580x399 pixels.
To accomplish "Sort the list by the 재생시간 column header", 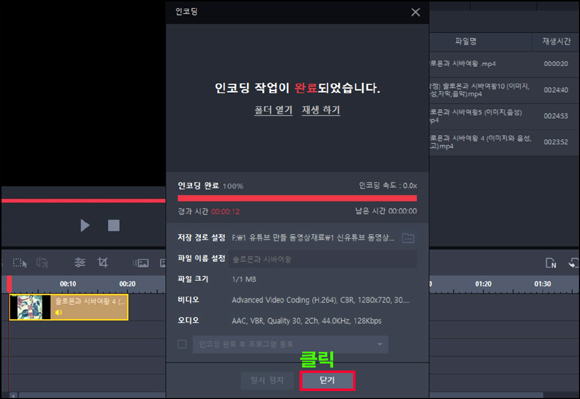I will click(556, 41).
